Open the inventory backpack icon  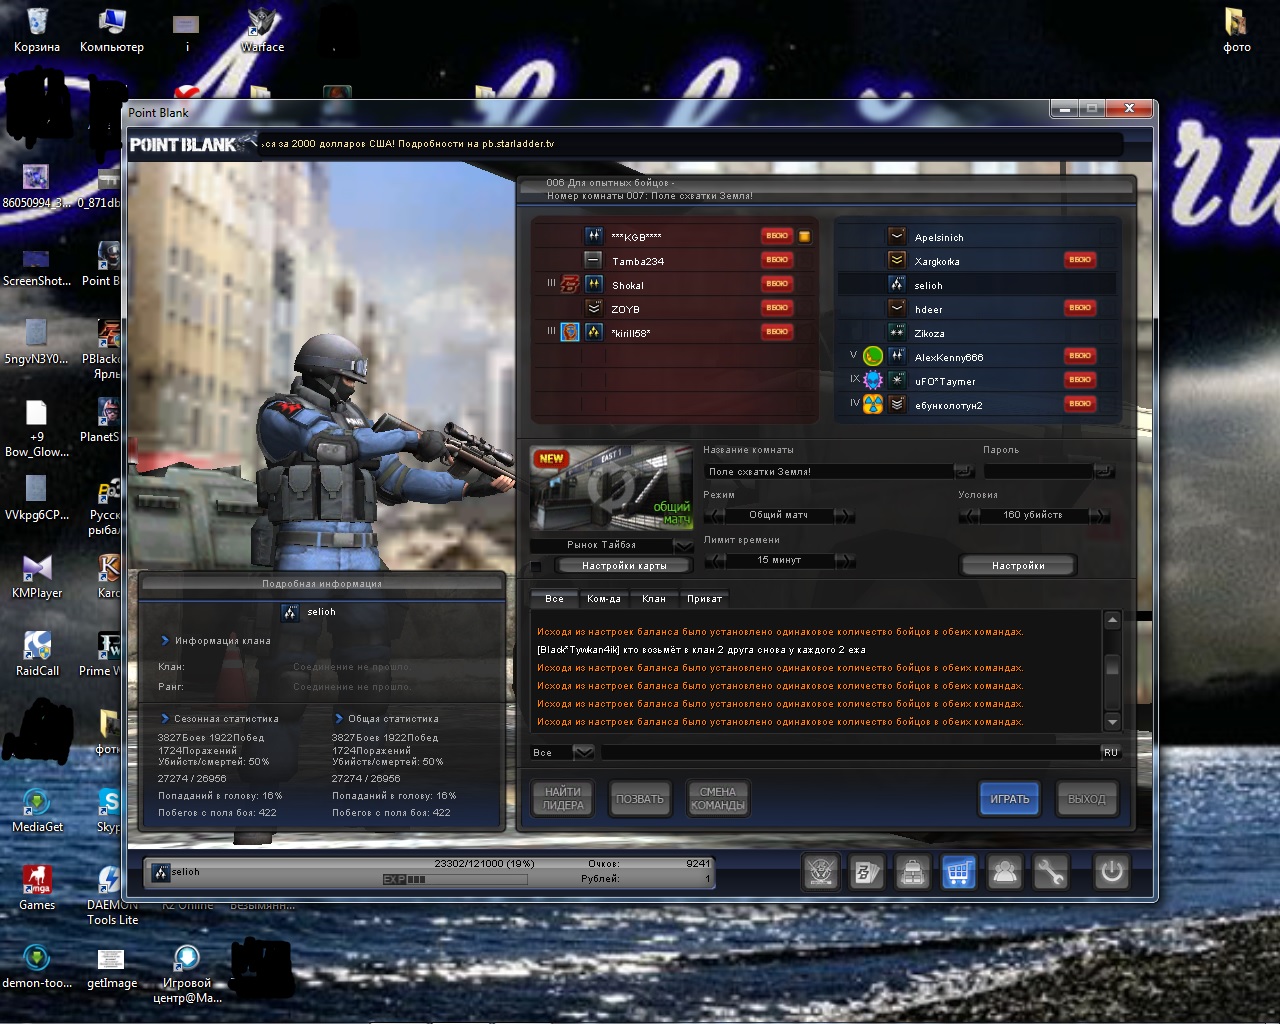point(912,873)
